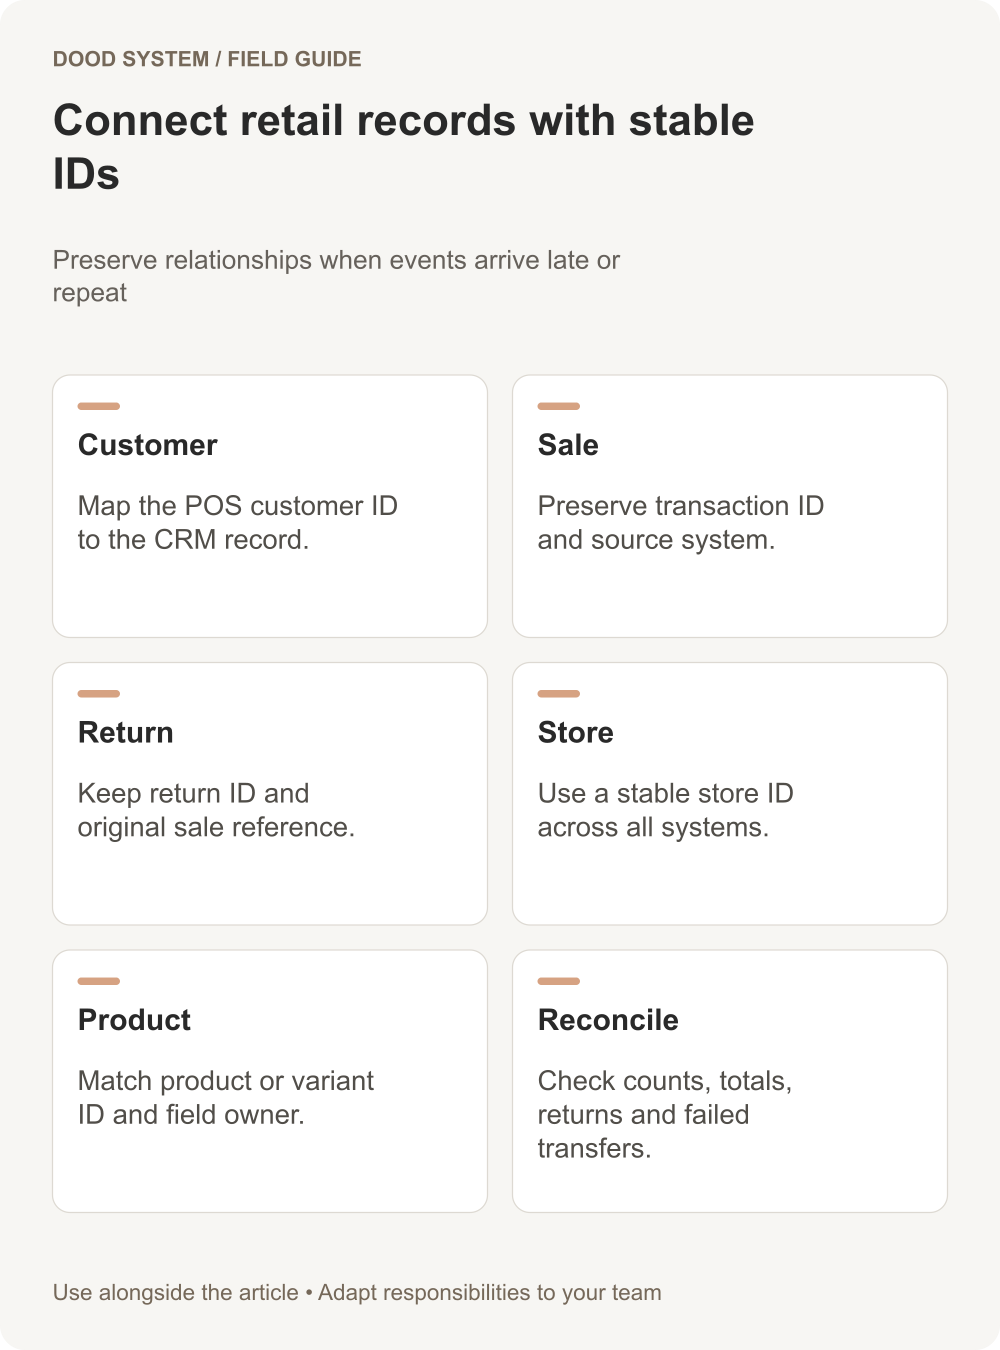This screenshot has height=1350, width=1000.
Task: Click the accent bar above Reconcile
Action: coord(559,981)
